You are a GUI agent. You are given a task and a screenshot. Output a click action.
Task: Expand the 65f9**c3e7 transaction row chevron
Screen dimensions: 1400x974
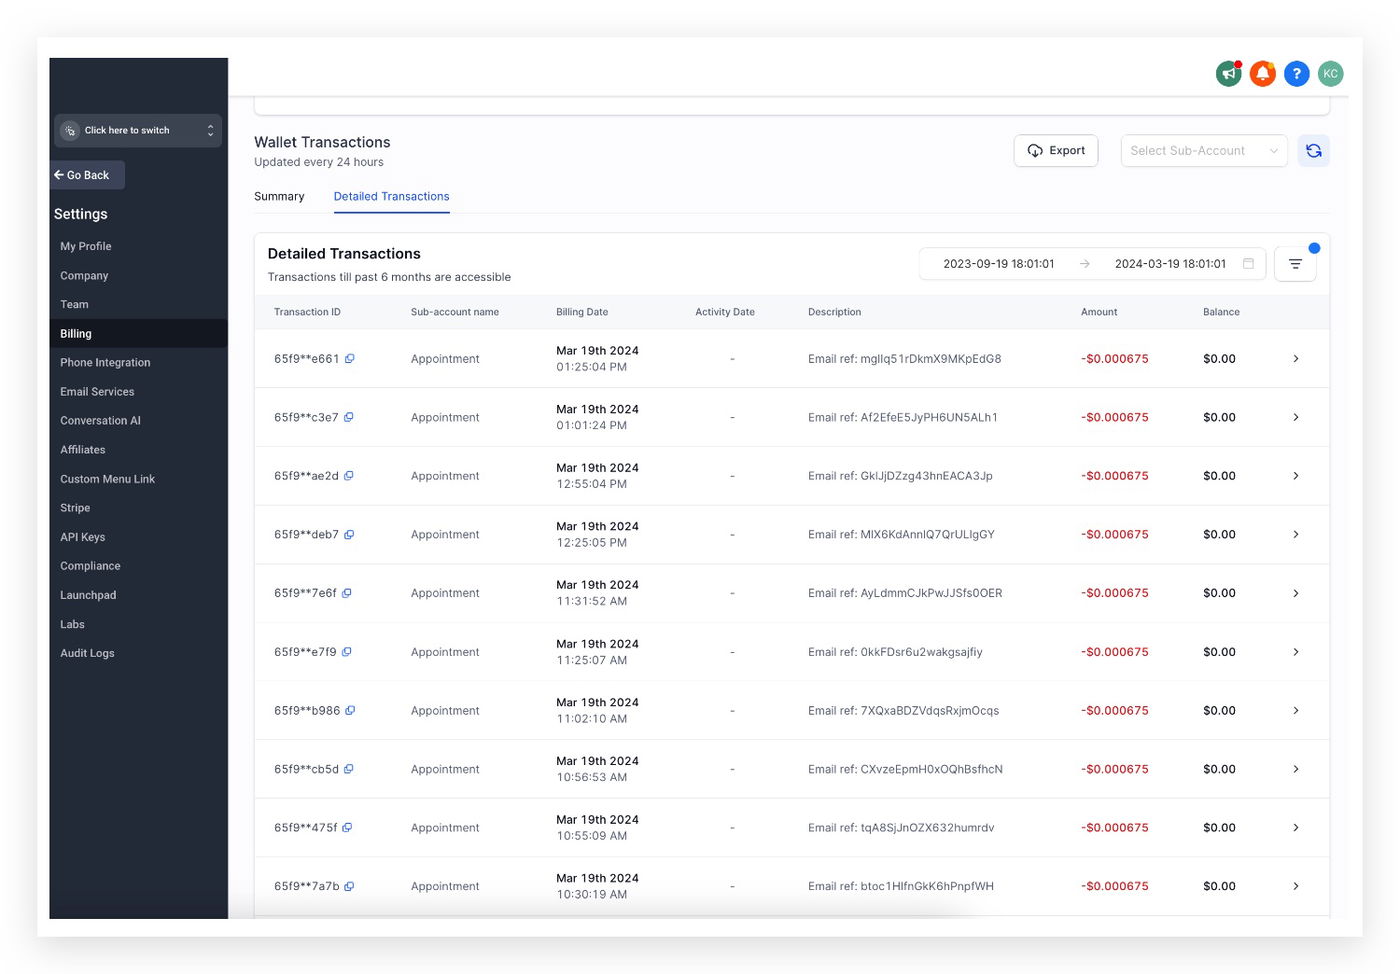click(x=1295, y=418)
